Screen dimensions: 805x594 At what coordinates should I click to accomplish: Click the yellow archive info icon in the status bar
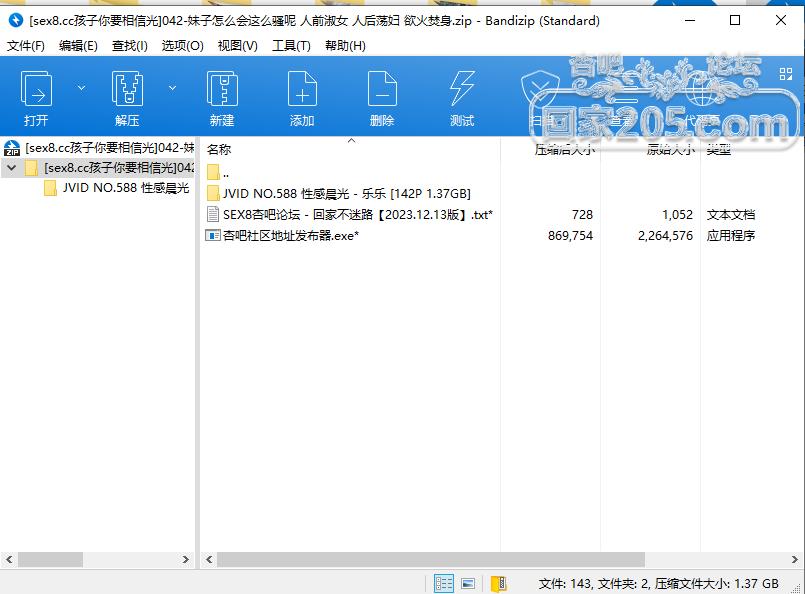pyautogui.click(x=499, y=584)
